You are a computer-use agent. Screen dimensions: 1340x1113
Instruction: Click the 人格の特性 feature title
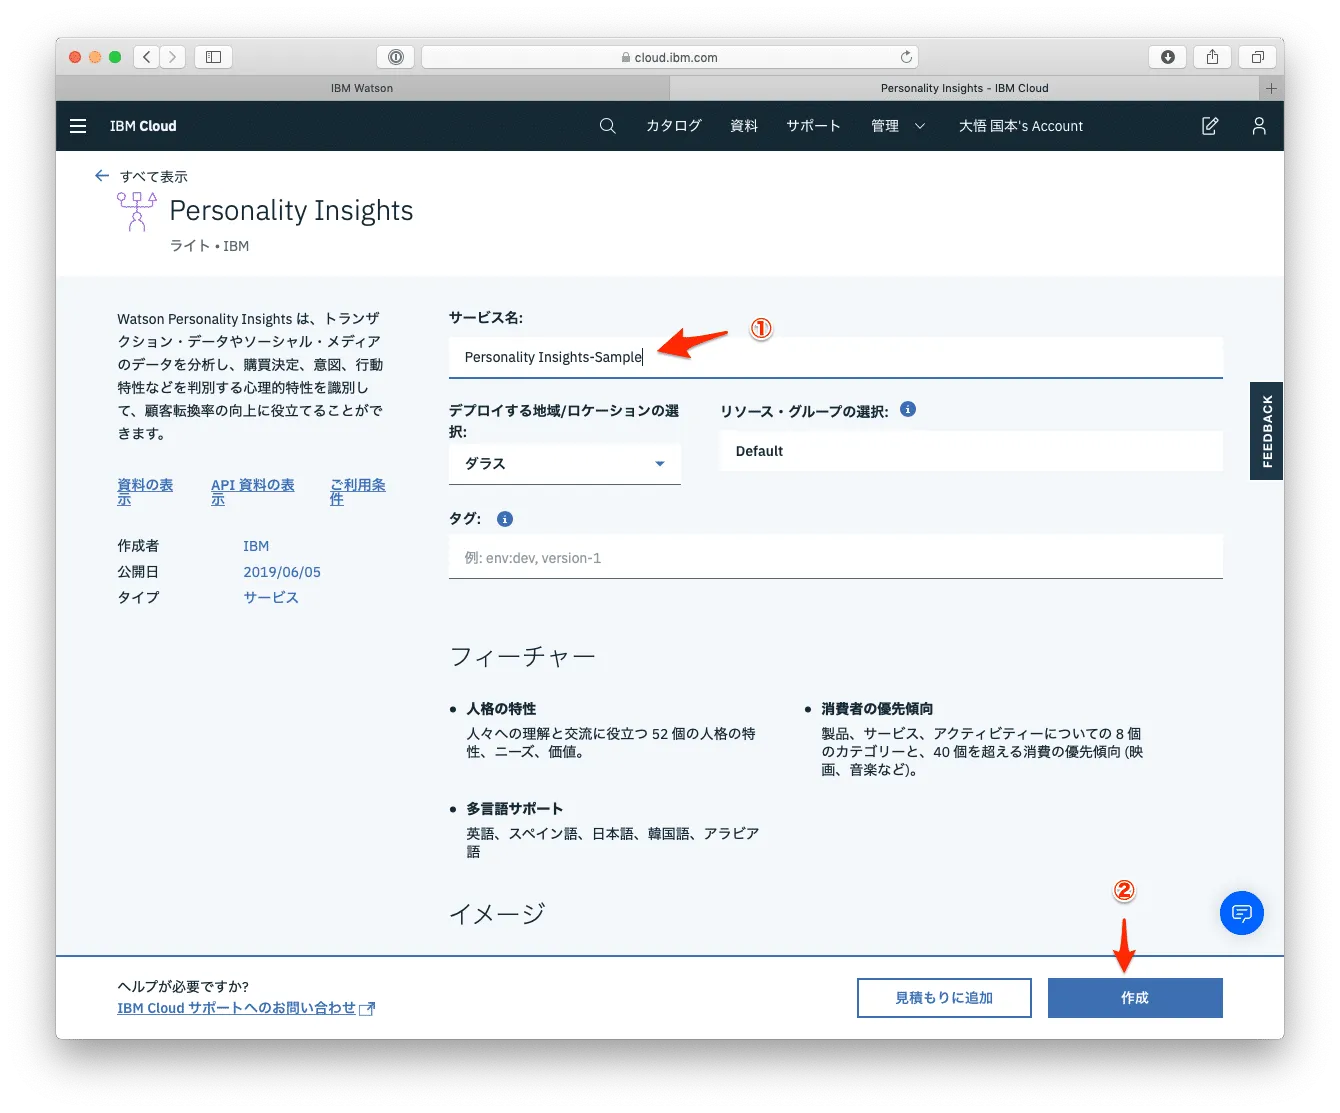tap(501, 708)
